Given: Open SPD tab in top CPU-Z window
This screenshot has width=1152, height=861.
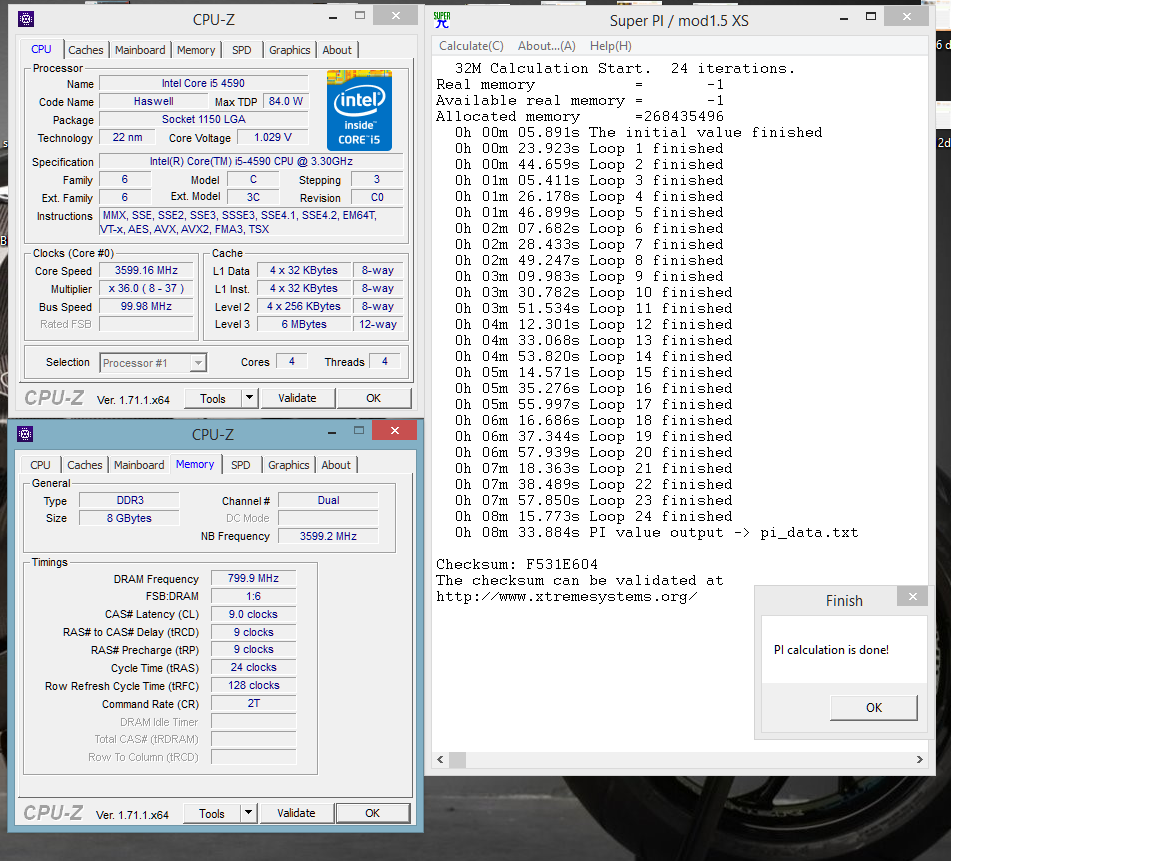Looking at the screenshot, I should (242, 50).
